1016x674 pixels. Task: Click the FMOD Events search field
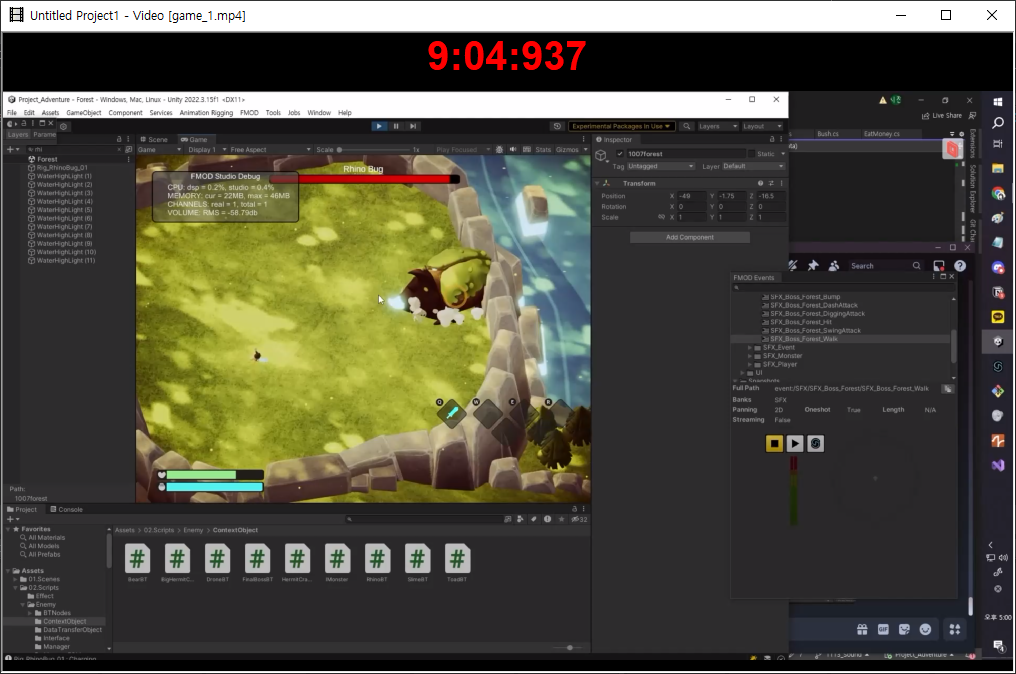tap(844, 287)
